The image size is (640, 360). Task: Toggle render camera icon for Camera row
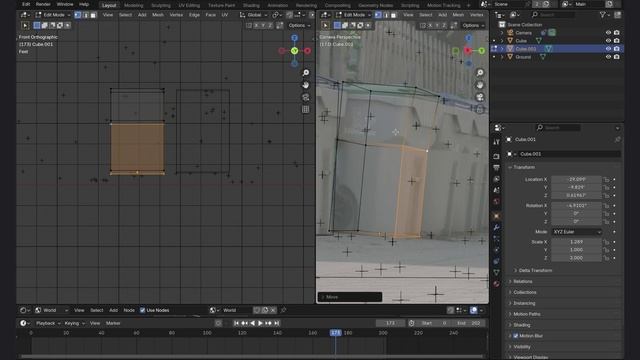coord(616,33)
